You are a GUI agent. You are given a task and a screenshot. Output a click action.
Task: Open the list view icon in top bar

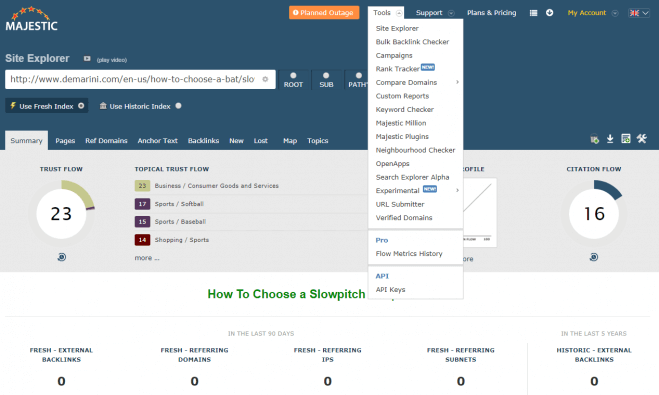[533, 13]
